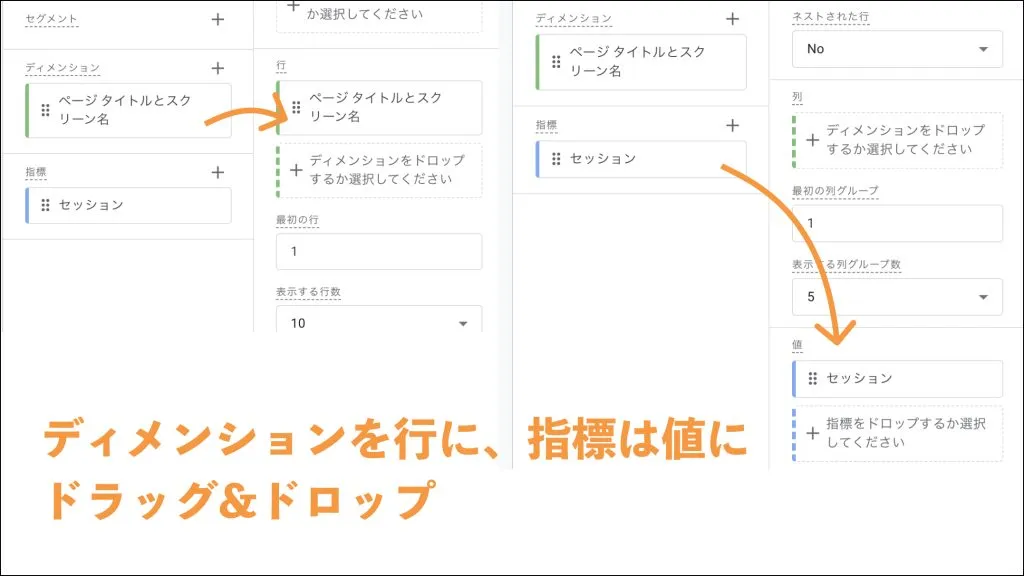Viewport: 1024px width, 576px height.
Task: Click the 最初の行 label
Action: point(297,220)
